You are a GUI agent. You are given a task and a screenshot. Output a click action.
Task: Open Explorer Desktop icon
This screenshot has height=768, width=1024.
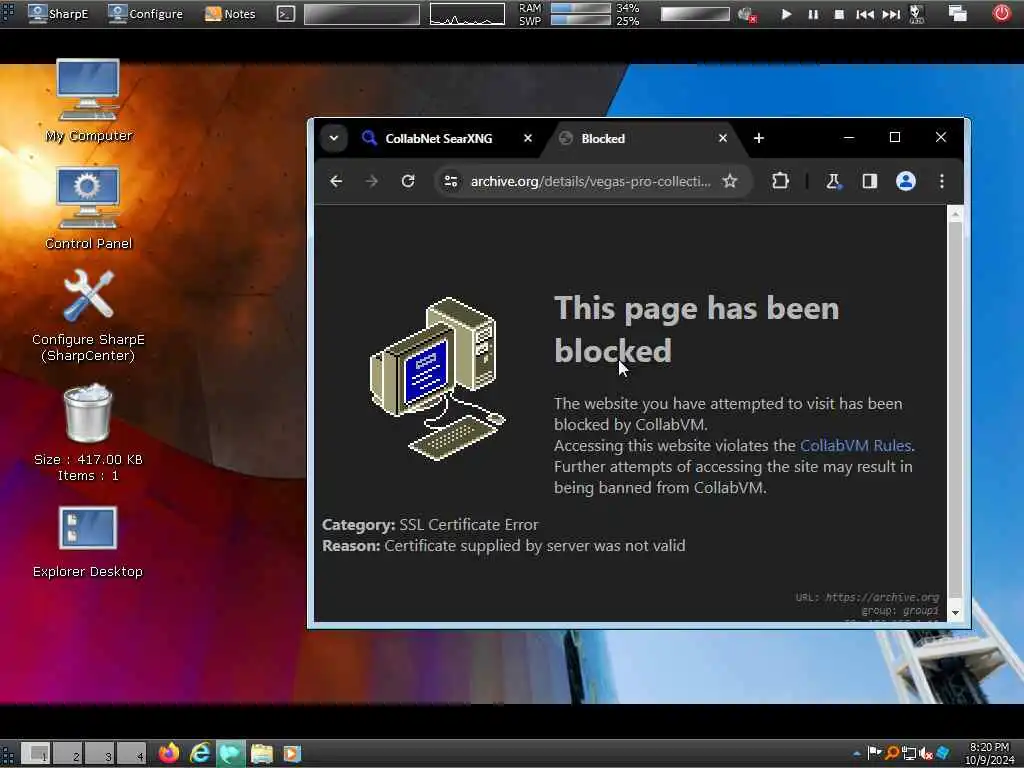pos(88,542)
